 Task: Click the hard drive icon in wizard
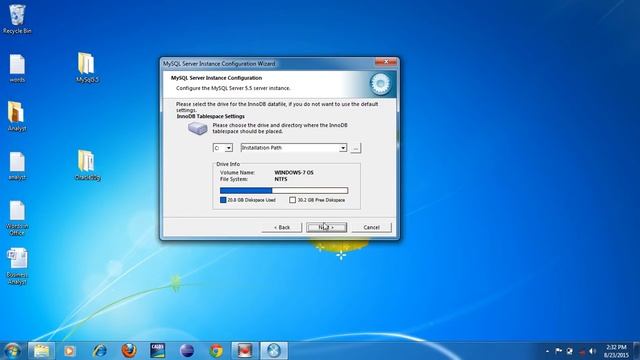[198, 128]
